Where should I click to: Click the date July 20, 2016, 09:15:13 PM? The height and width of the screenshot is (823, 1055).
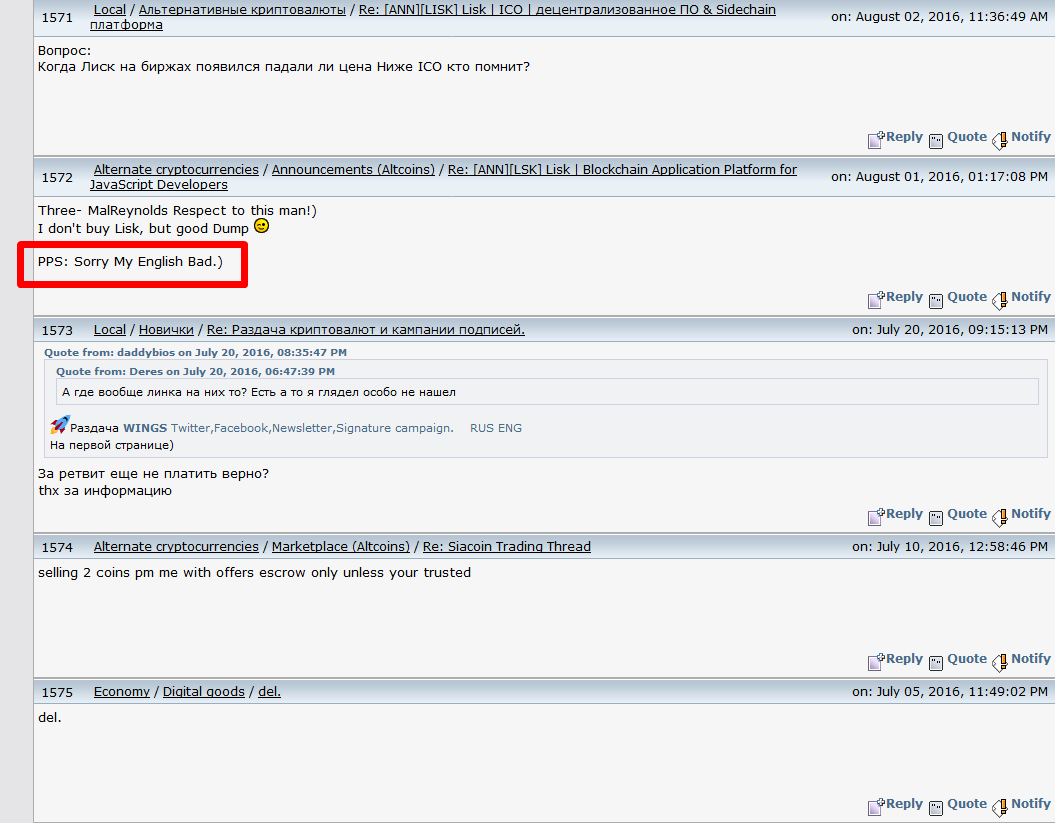click(962, 330)
